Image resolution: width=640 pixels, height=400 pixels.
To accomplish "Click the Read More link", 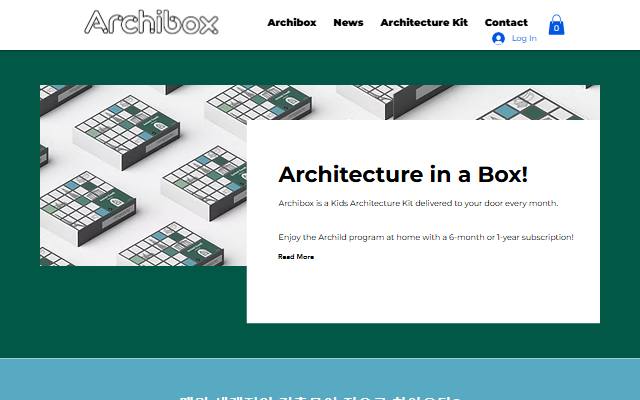I will pyautogui.click(x=296, y=257).
